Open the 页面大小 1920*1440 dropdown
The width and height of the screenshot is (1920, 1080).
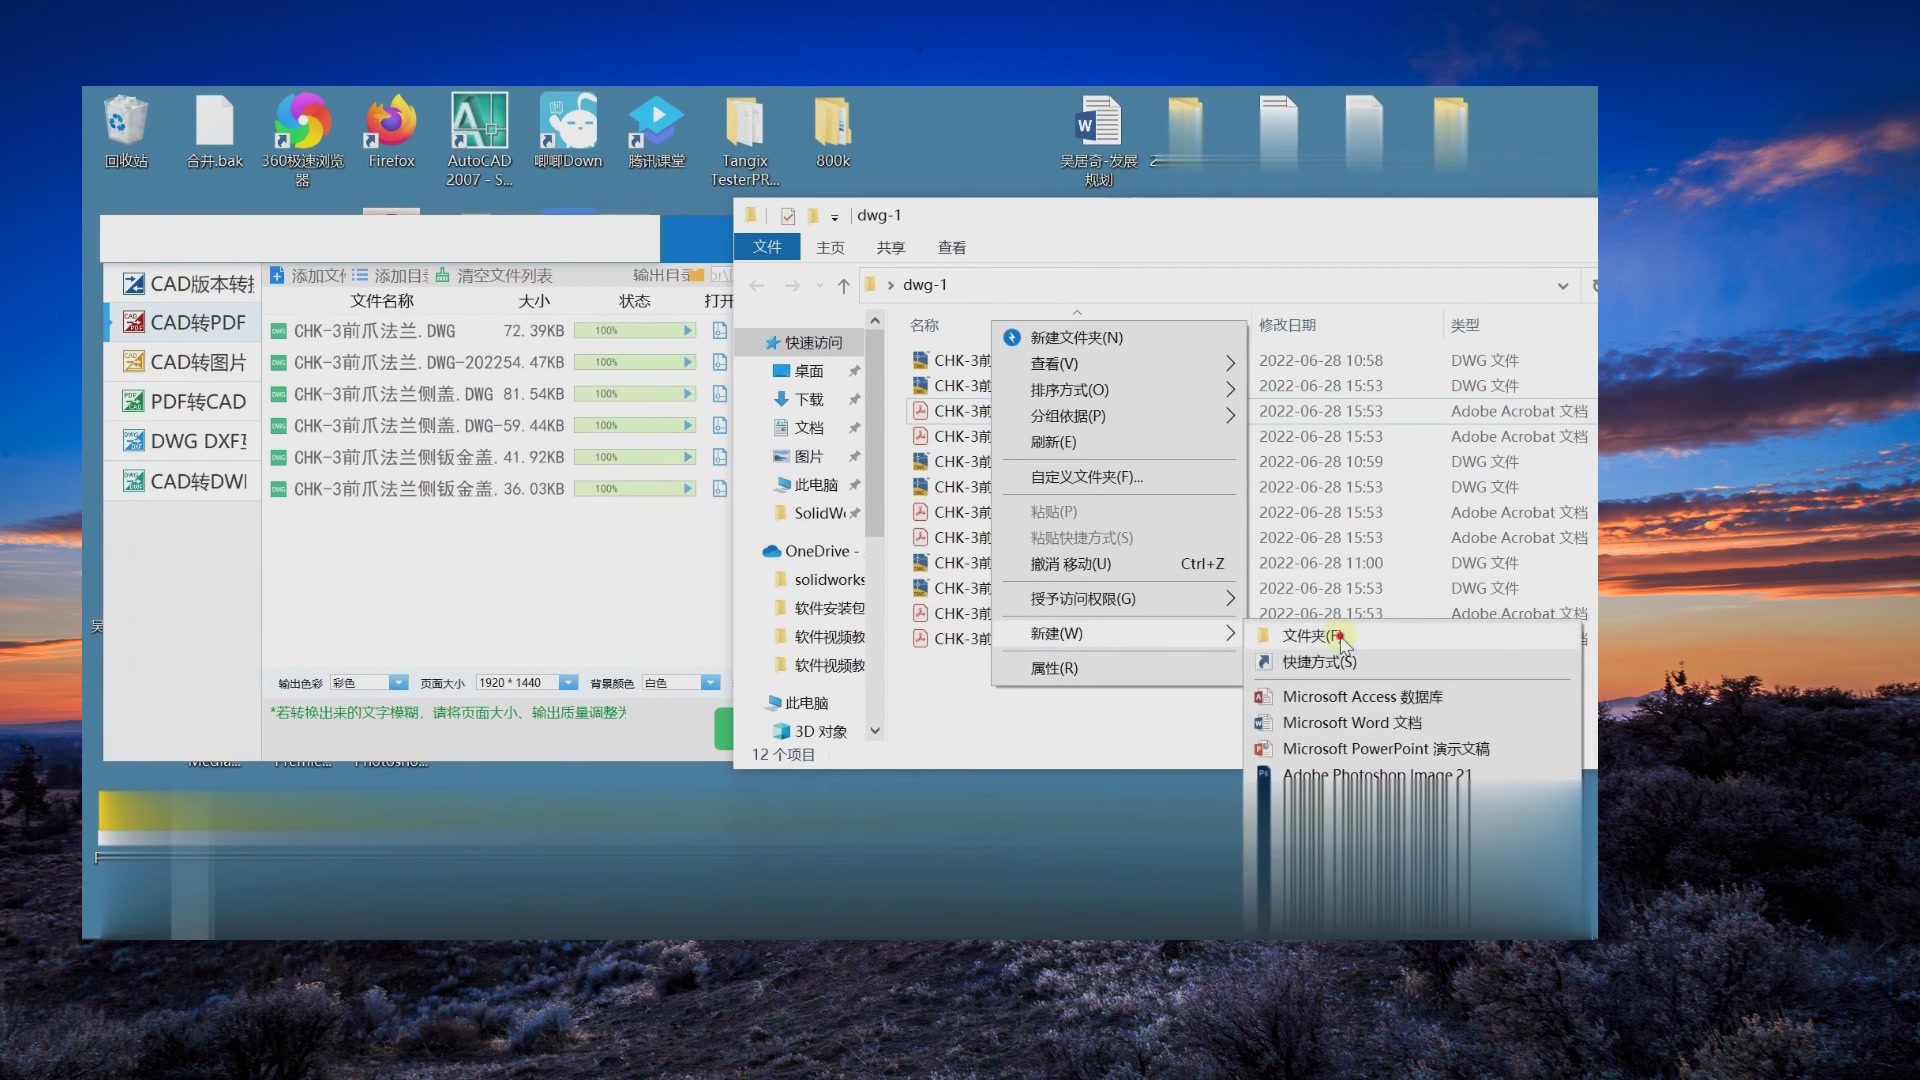(x=568, y=683)
